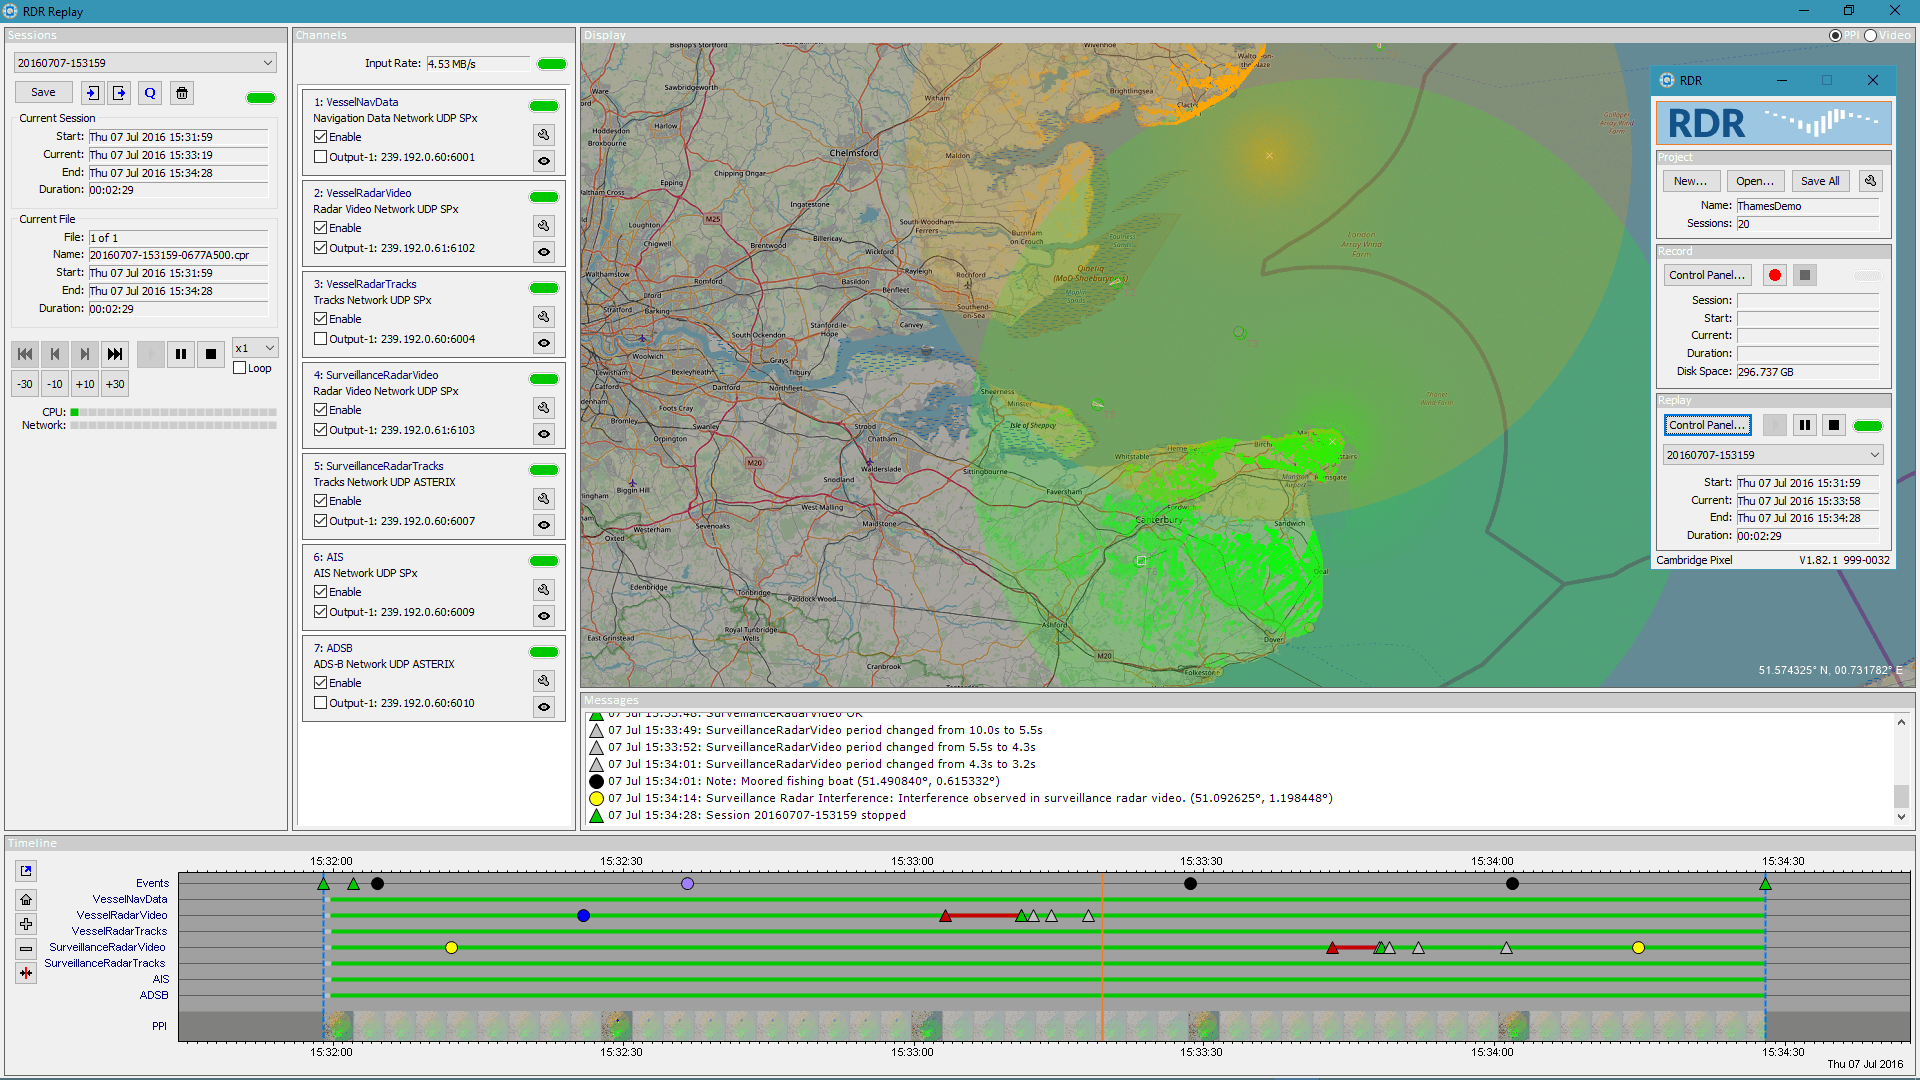The width and height of the screenshot is (1920, 1080).
Task: Open the replay session dropdown in RDR window
Action: pyautogui.click(x=1772, y=454)
